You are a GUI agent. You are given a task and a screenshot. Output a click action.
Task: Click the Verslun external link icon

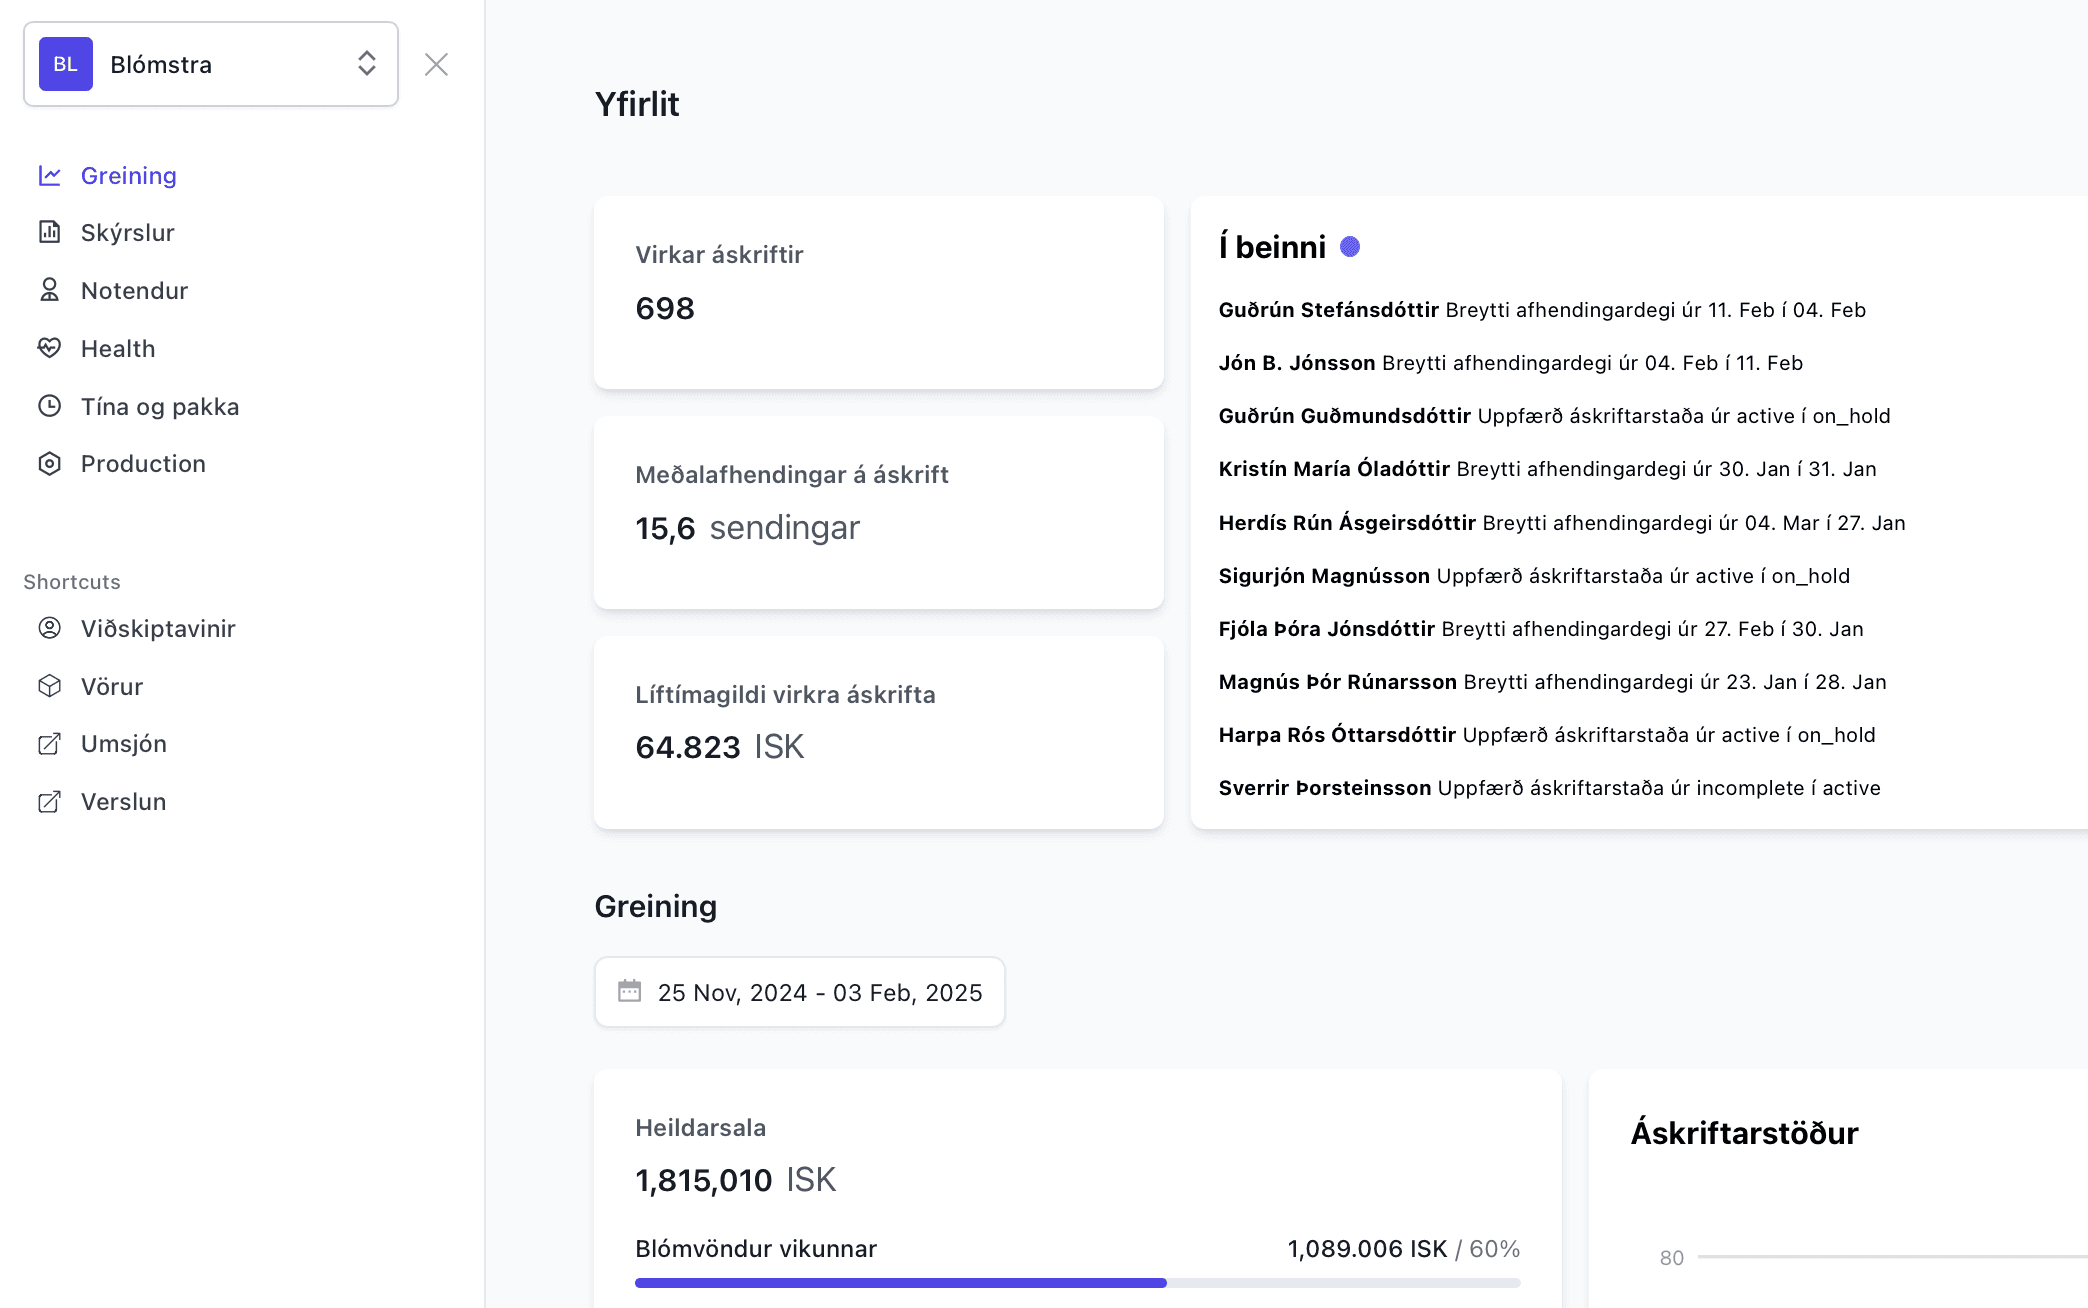[49, 802]
